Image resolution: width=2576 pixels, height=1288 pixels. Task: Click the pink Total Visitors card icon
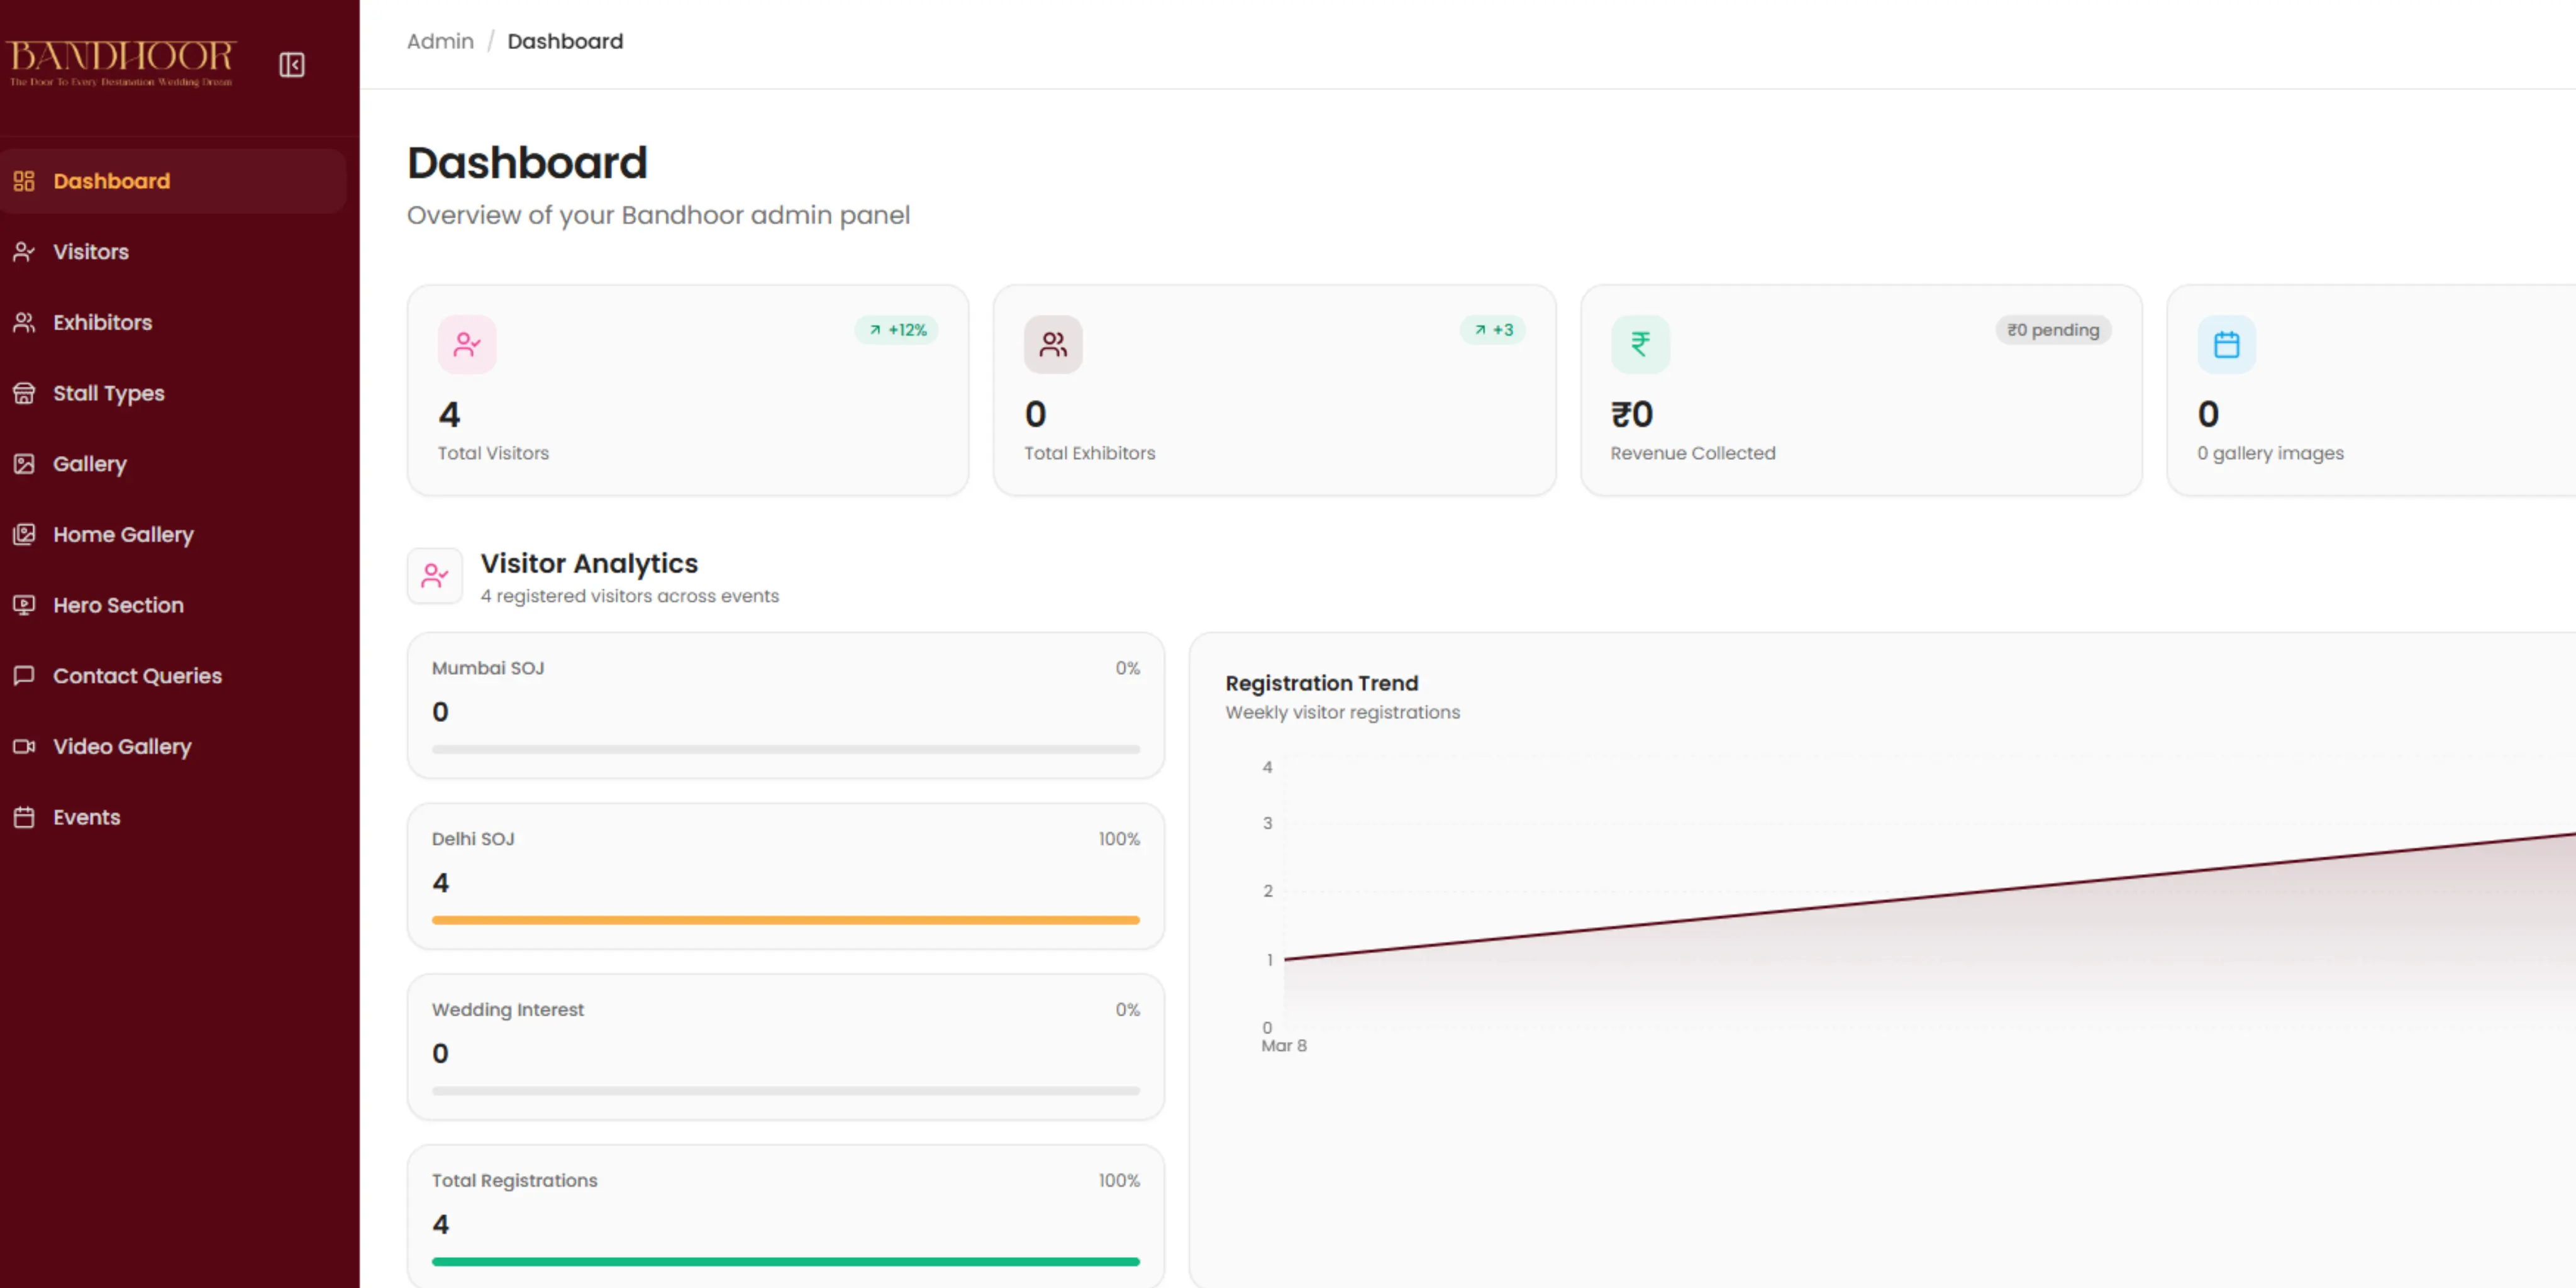pyautogui.click(x=467, y=345)
